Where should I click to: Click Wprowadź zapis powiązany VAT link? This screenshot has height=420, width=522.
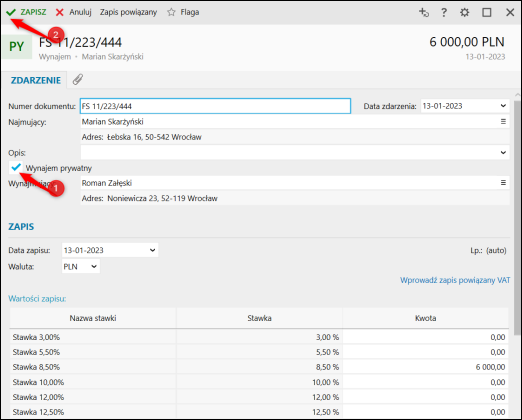point(455,280)
